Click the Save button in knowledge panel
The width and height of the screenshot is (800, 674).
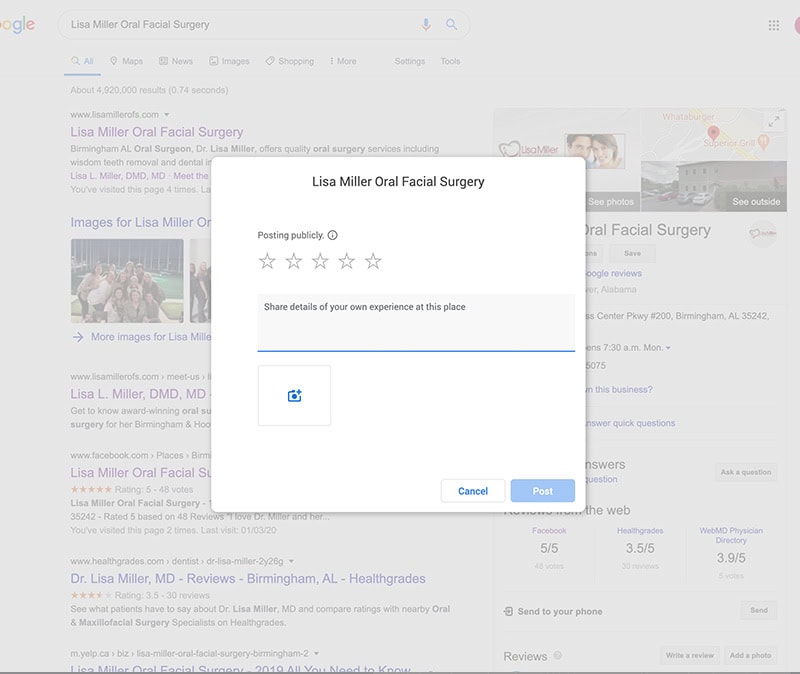[x=632, y=253]
